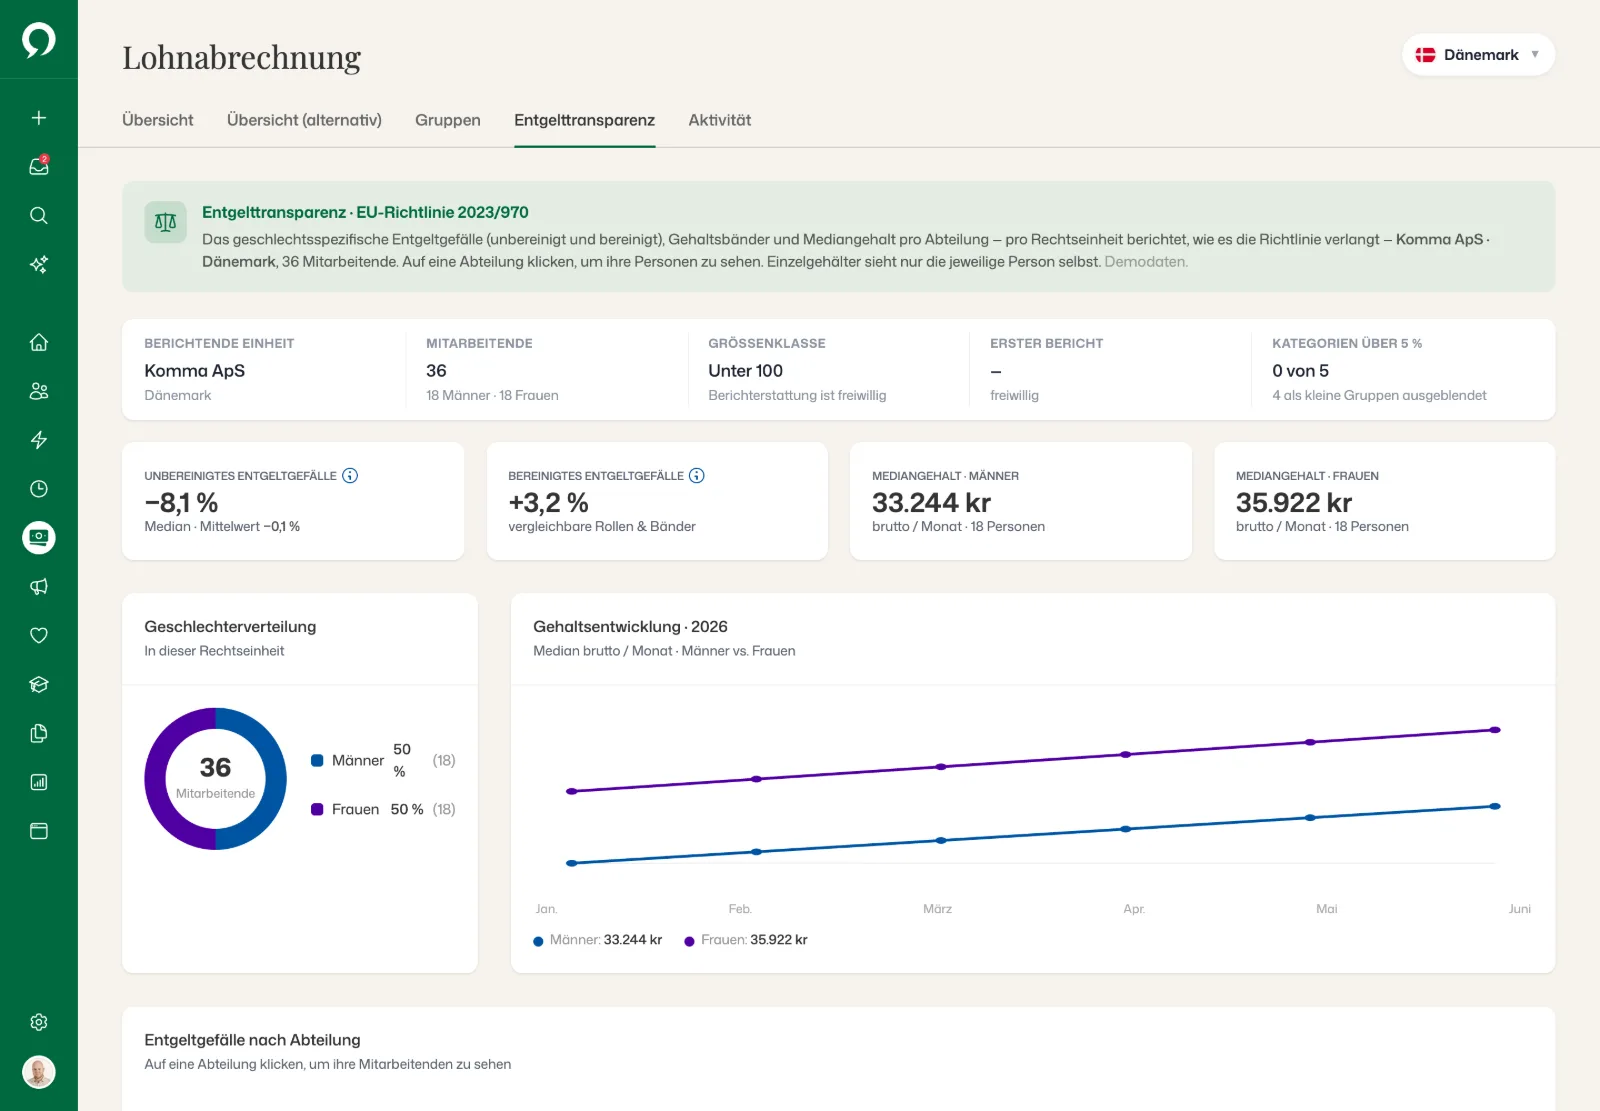The width and height of the screenshot is (1600, 1111).
Task: Open the people icon in sidebar
Action: click(x=39, y=391)
